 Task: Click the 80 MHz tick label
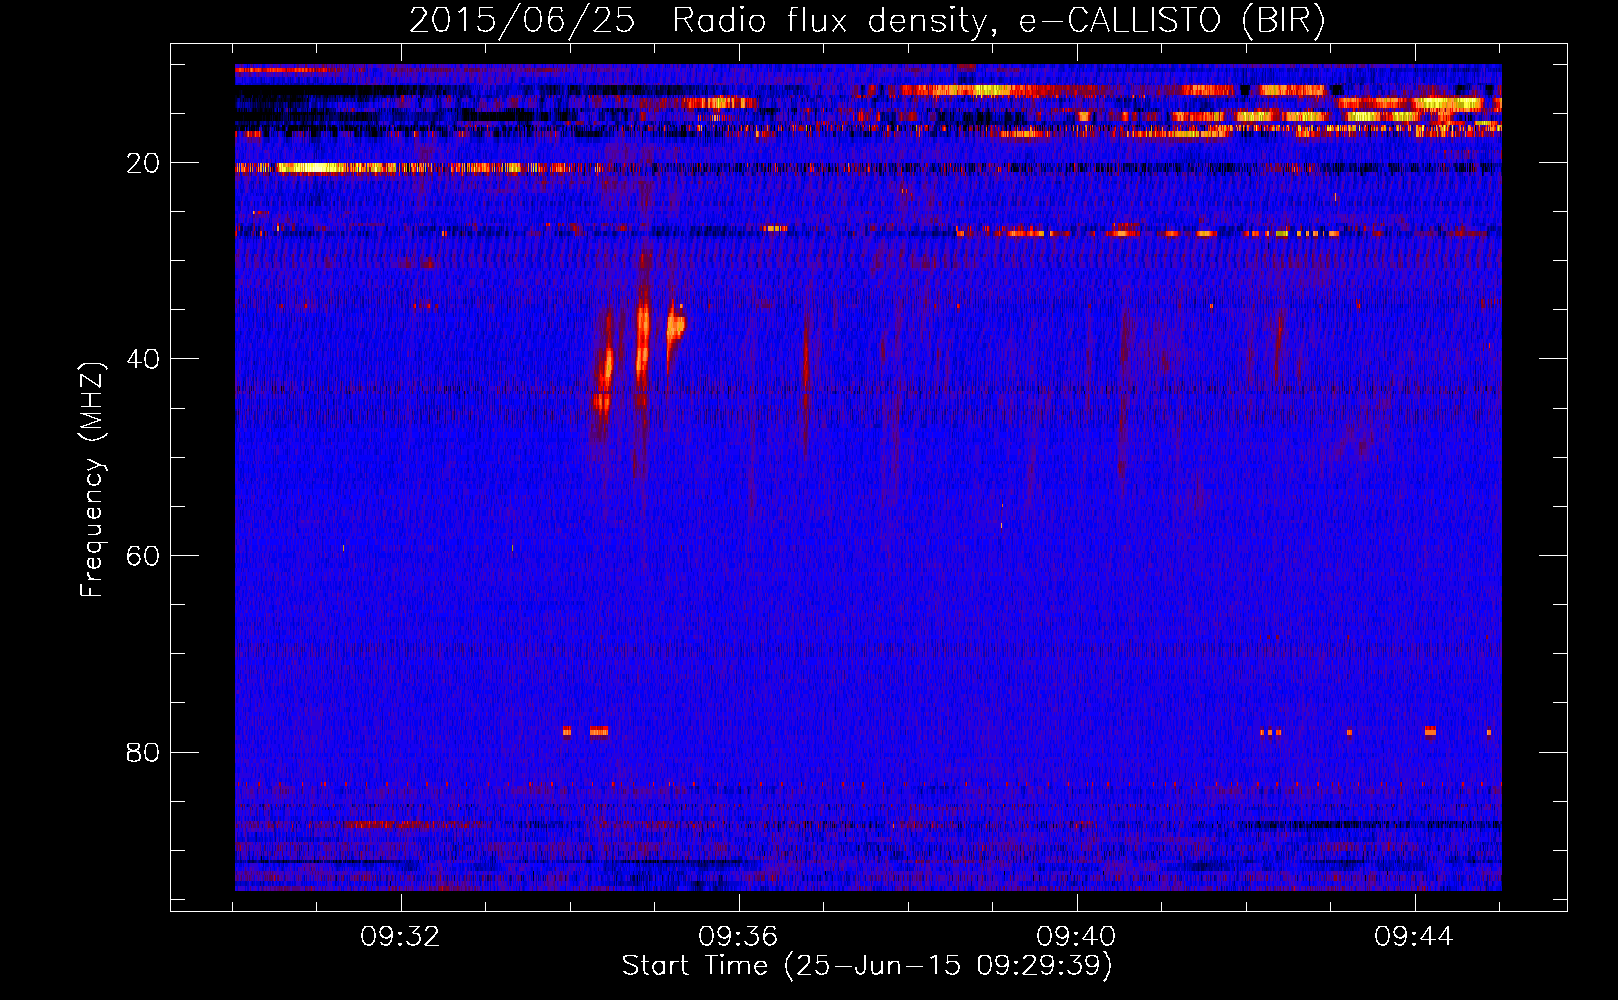pos(143,752)
